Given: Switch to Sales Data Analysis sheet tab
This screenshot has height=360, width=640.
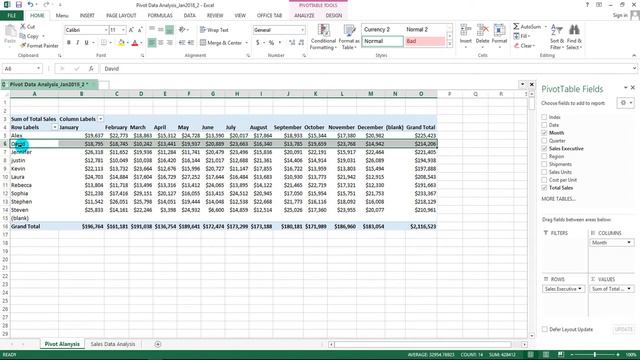Looking at the screenshot, I should [113, 344].
